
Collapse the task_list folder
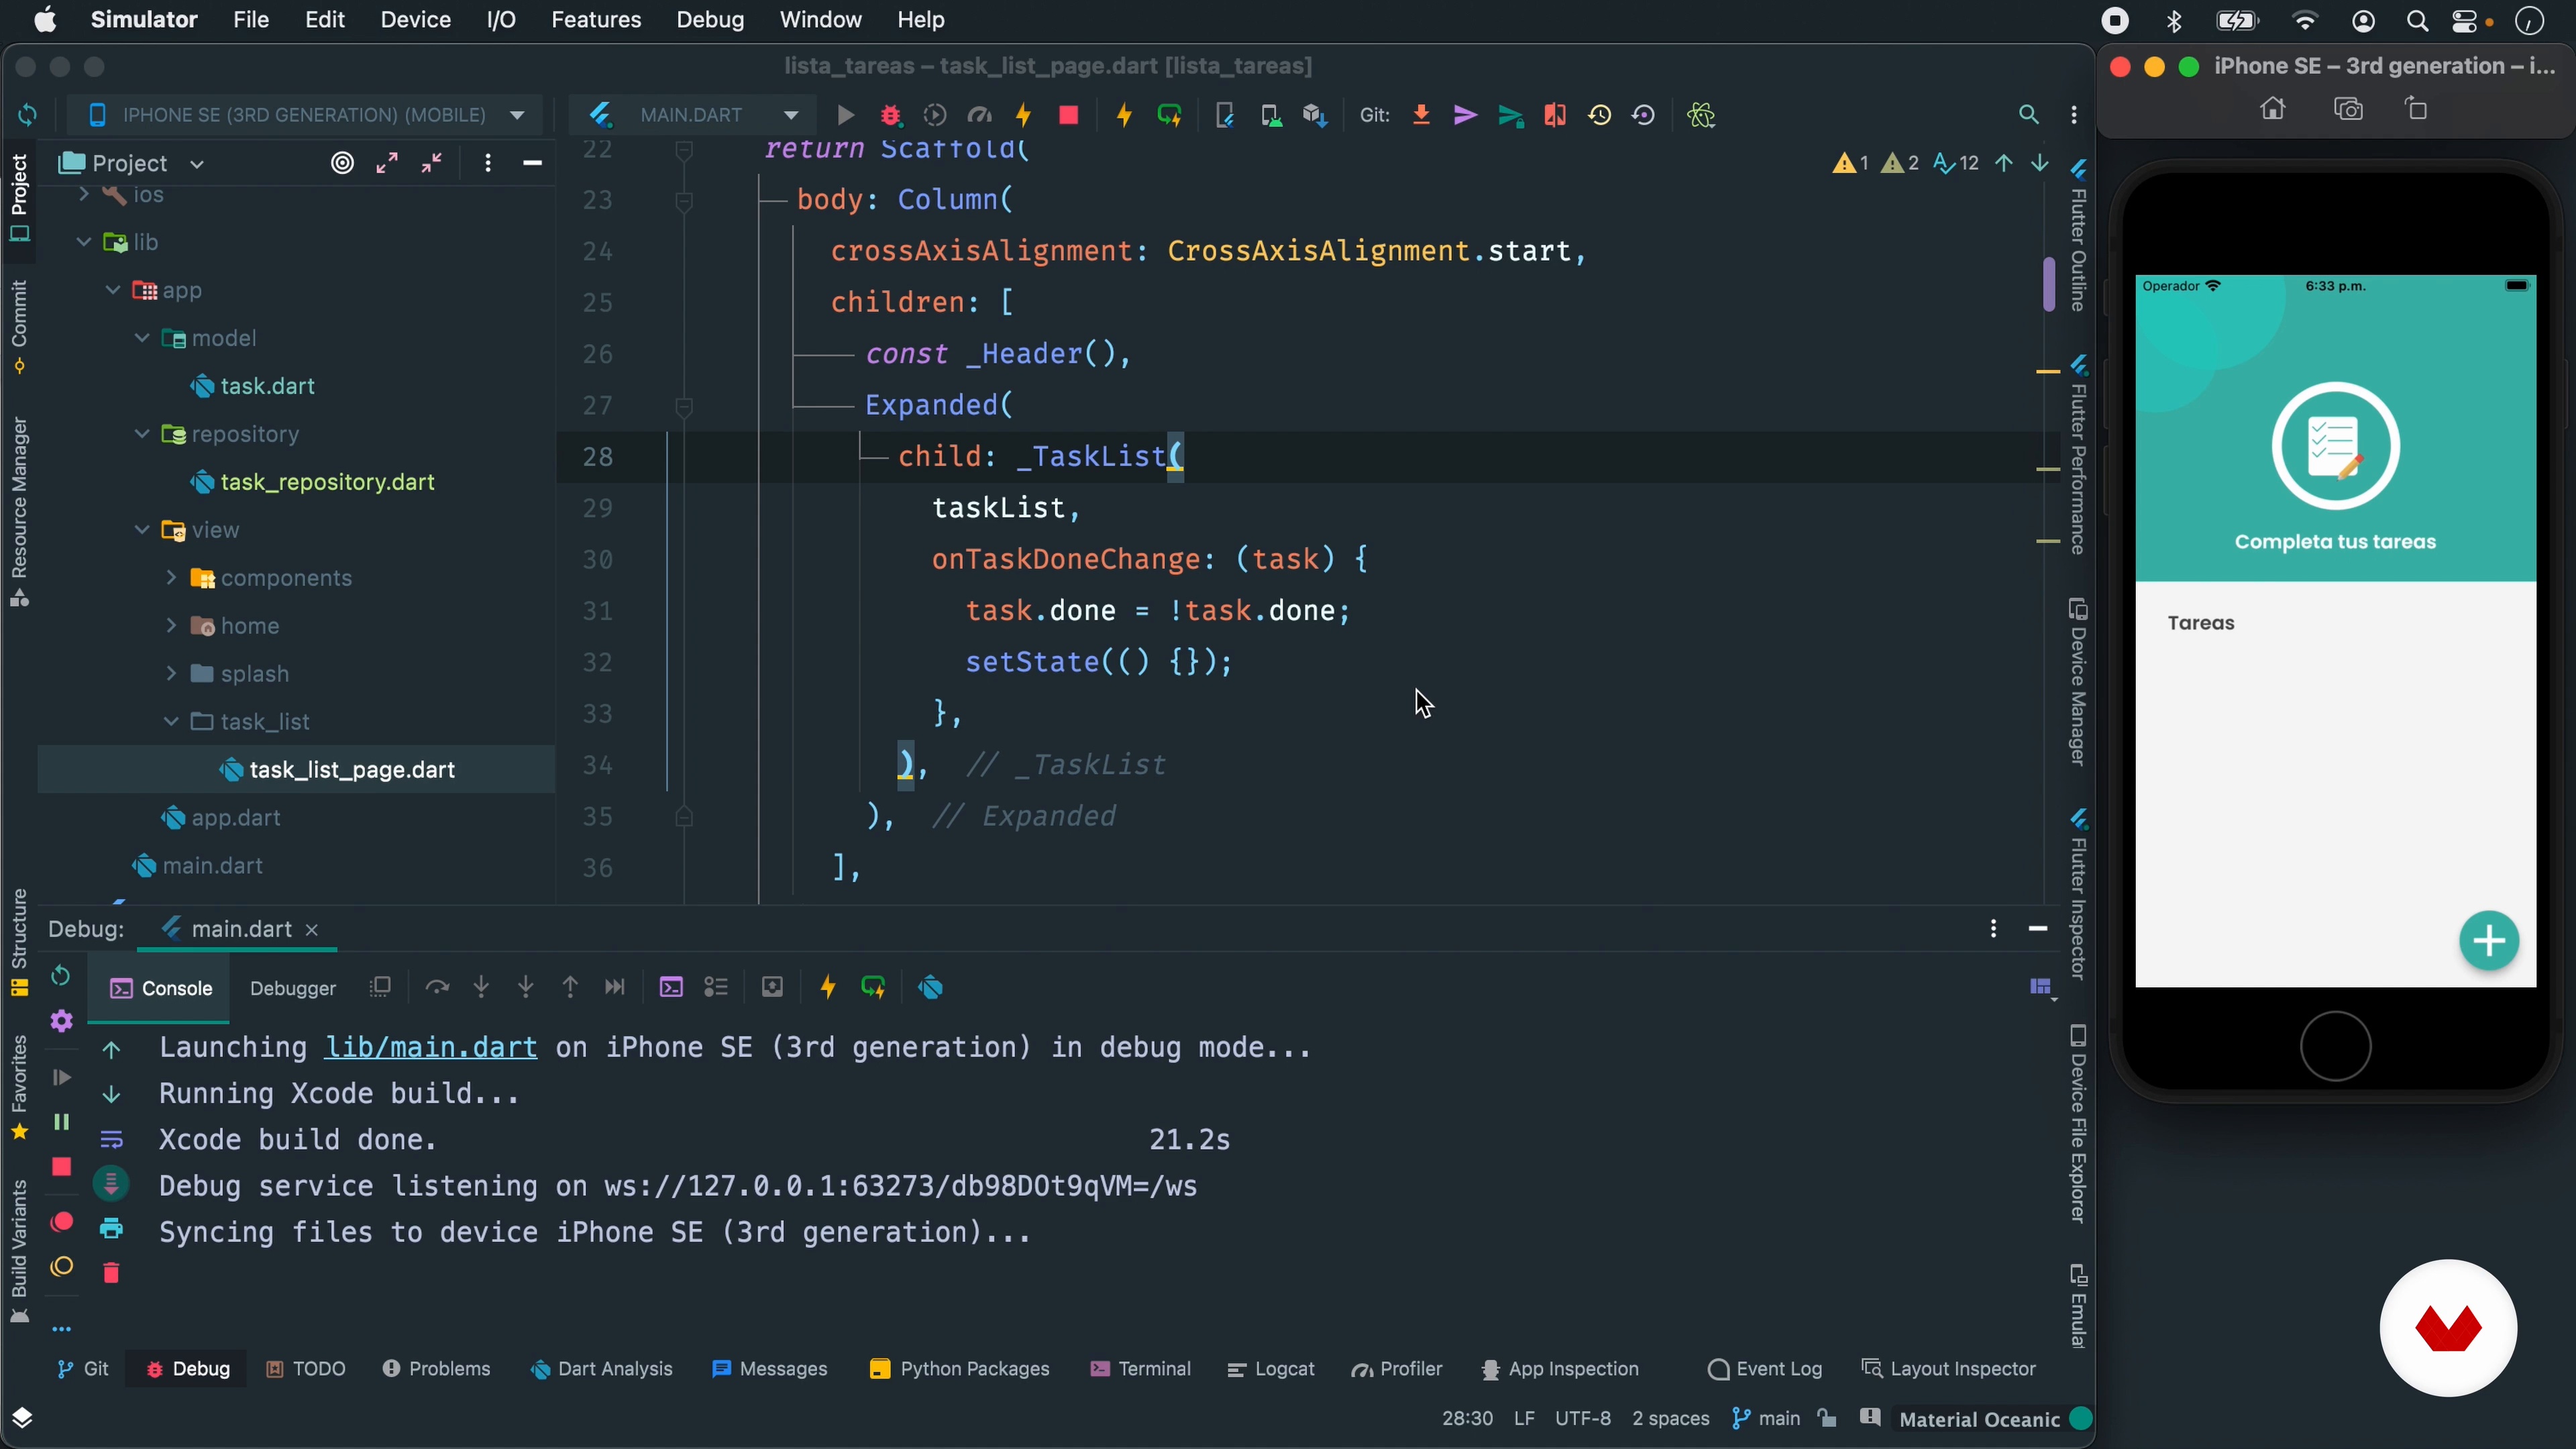pos(171,721)
